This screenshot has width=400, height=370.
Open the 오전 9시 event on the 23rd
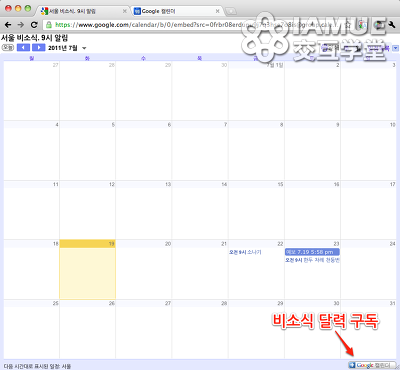coord(312,260)
